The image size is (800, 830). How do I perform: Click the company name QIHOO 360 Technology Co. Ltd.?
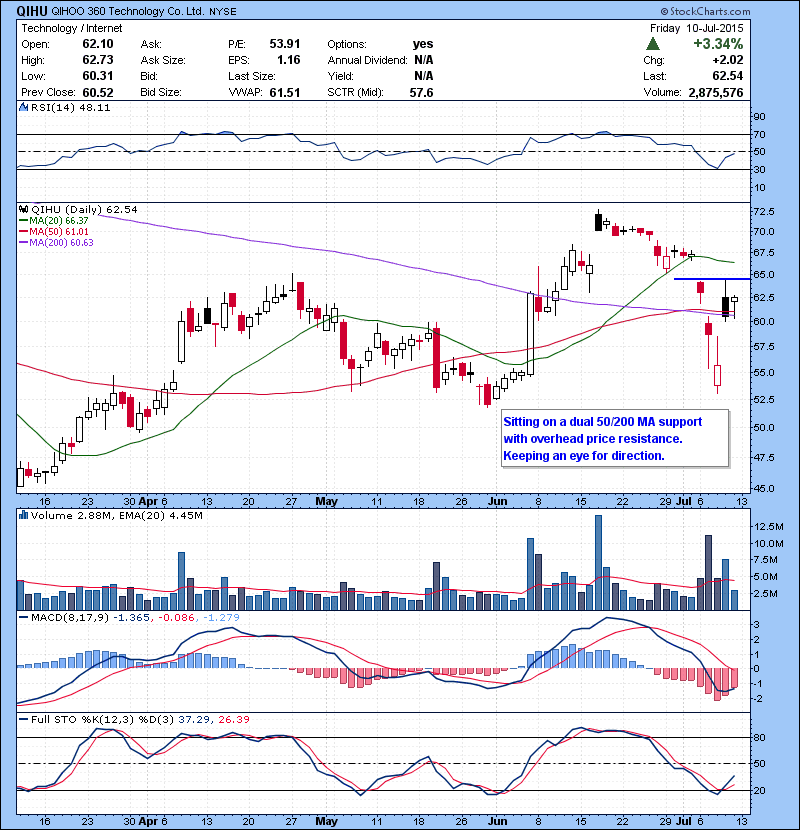click(x=128, y=12)
